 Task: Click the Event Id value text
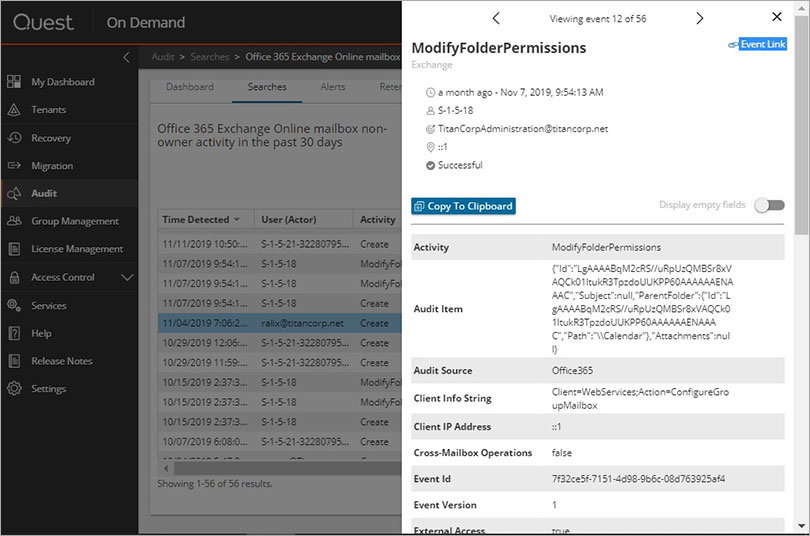[638, 479]
